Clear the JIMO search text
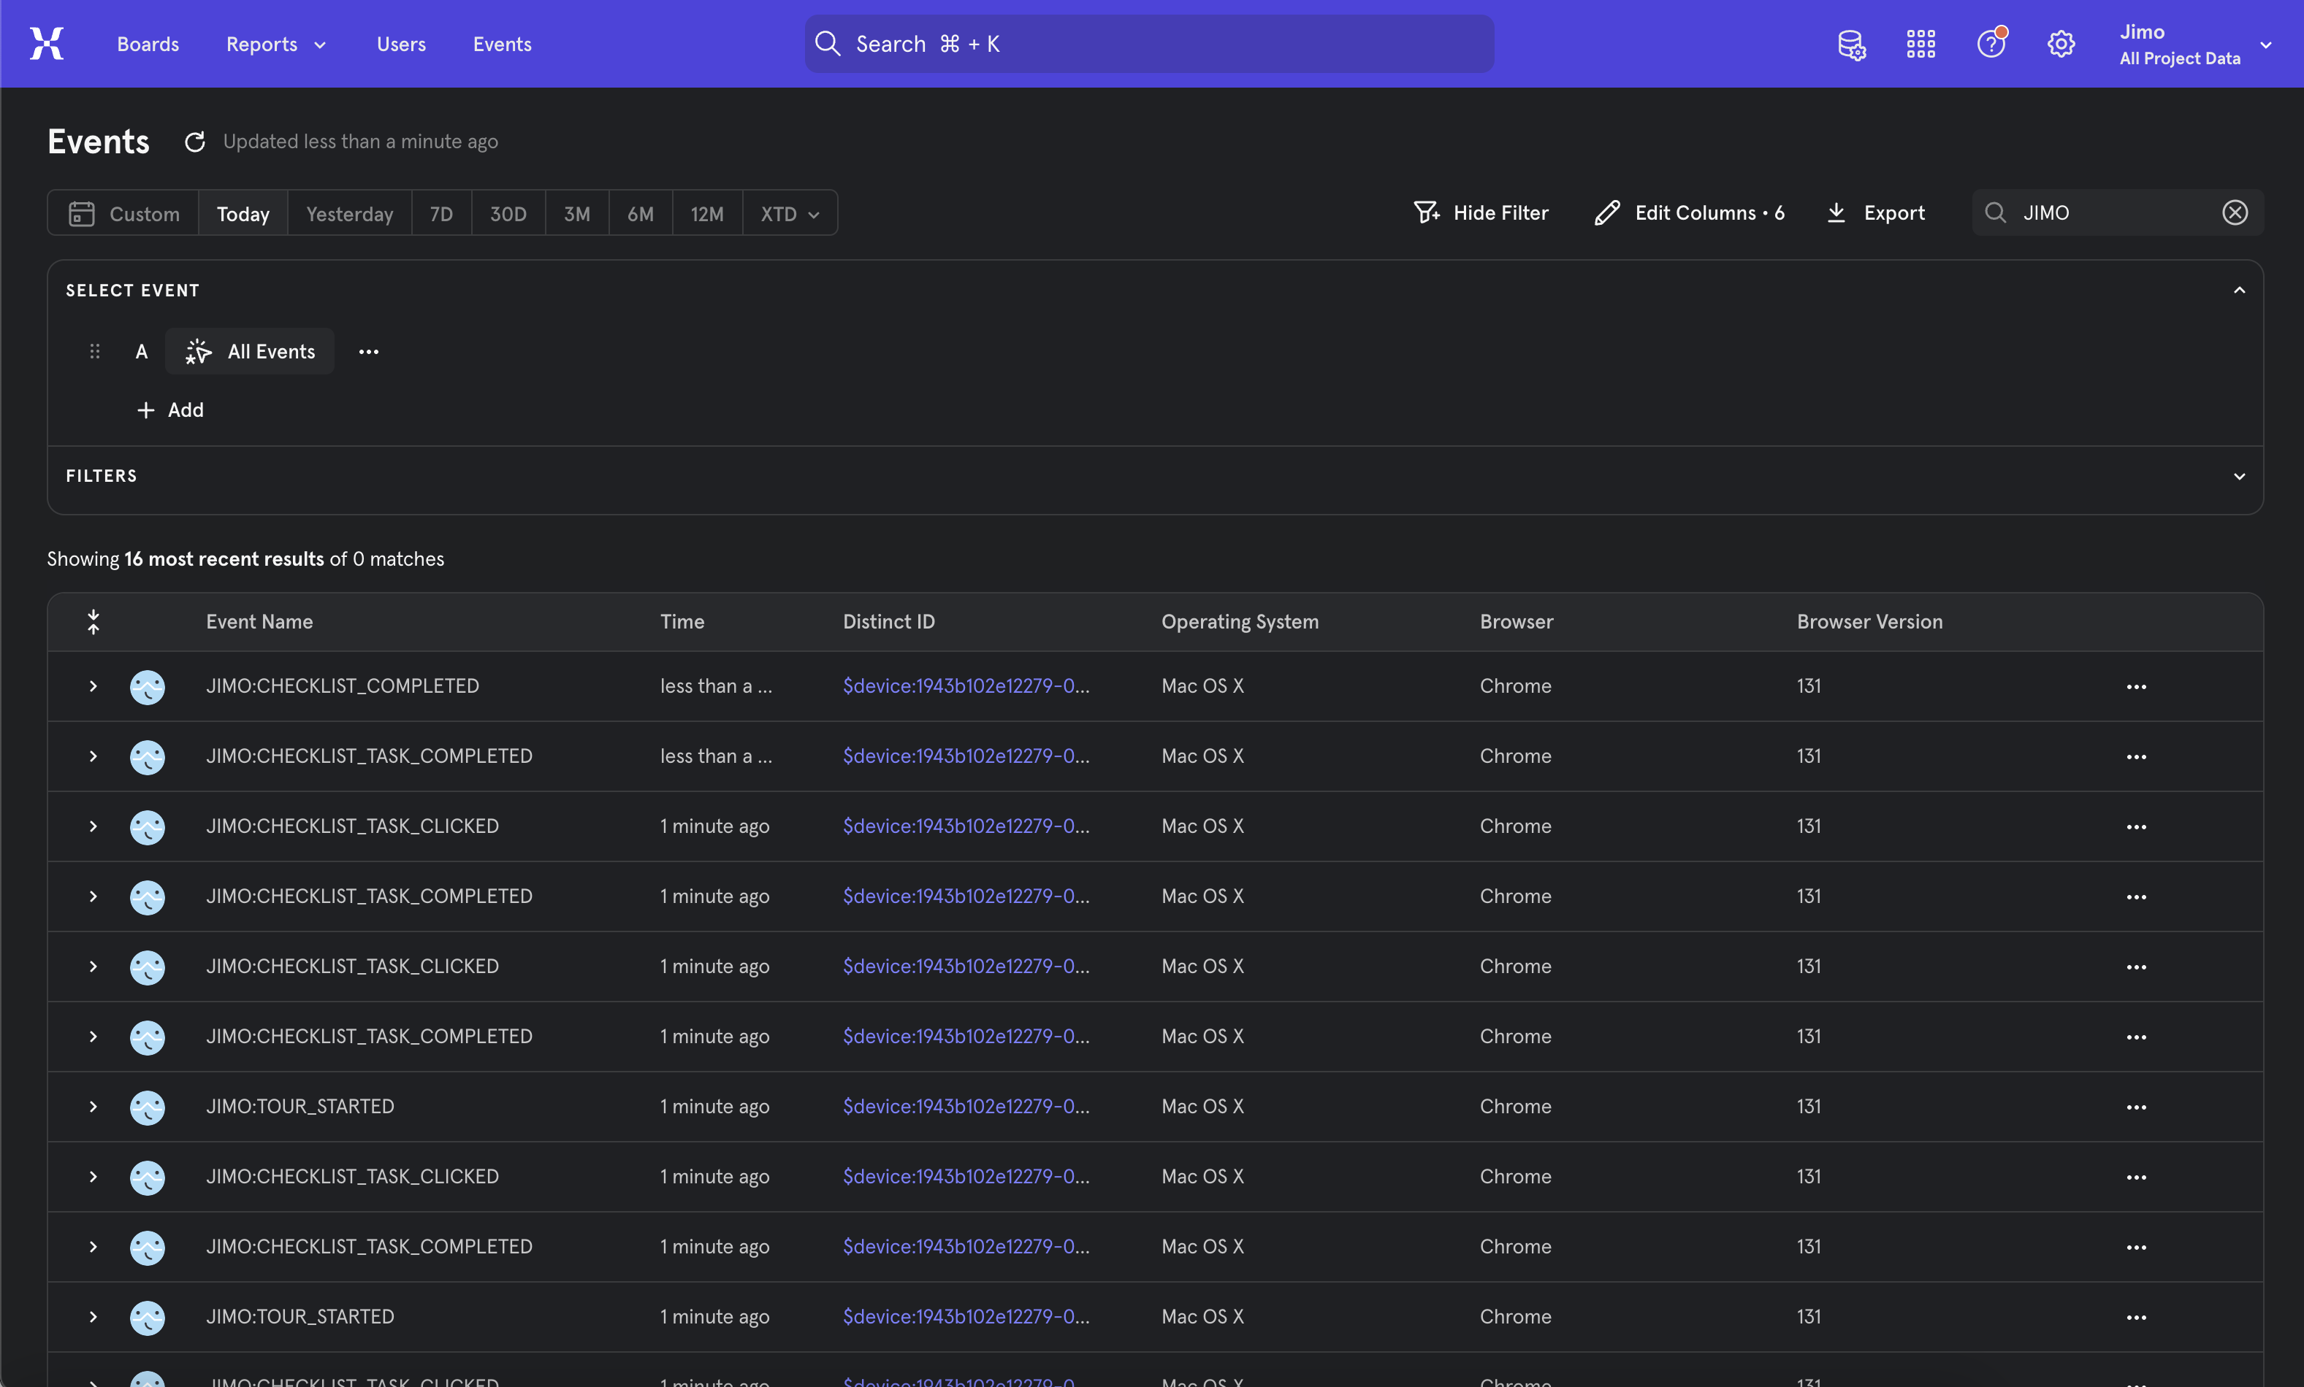This screenshot has height=1387, width=2304. 2235,213
